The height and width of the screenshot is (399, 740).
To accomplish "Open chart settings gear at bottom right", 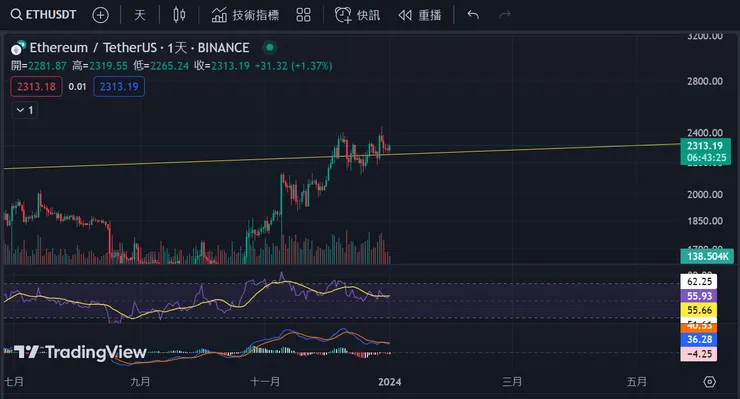I will tap(709, 382).
